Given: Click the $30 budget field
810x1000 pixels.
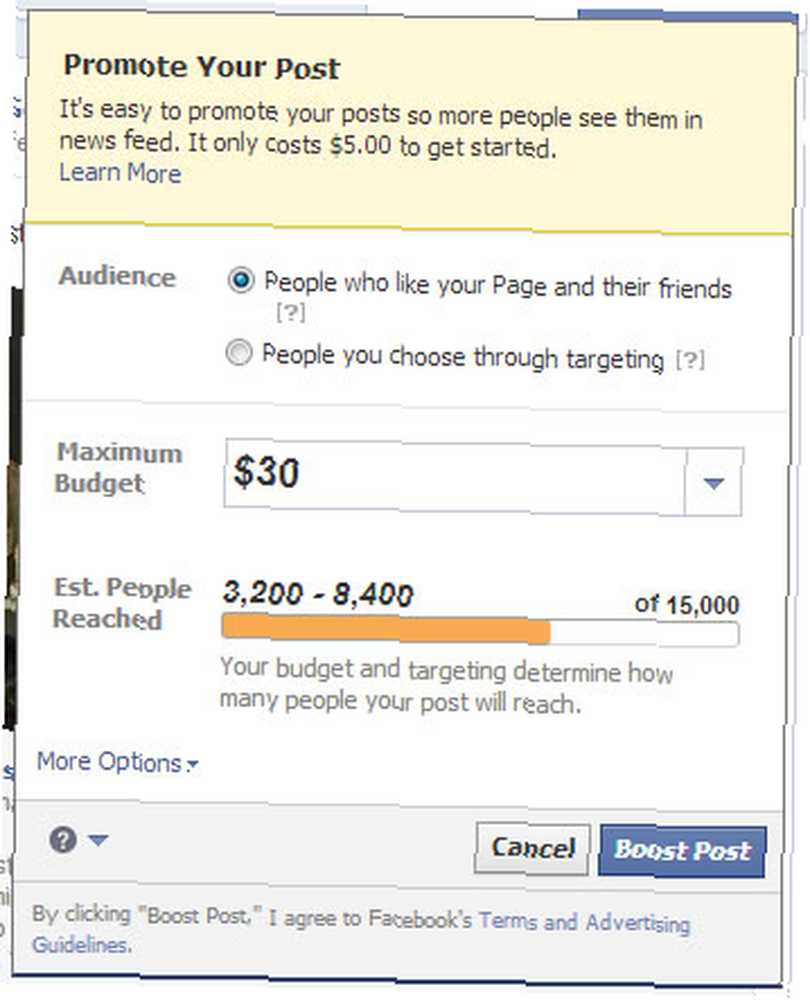Looking at the screenshot, I should [x=455, y=476].
